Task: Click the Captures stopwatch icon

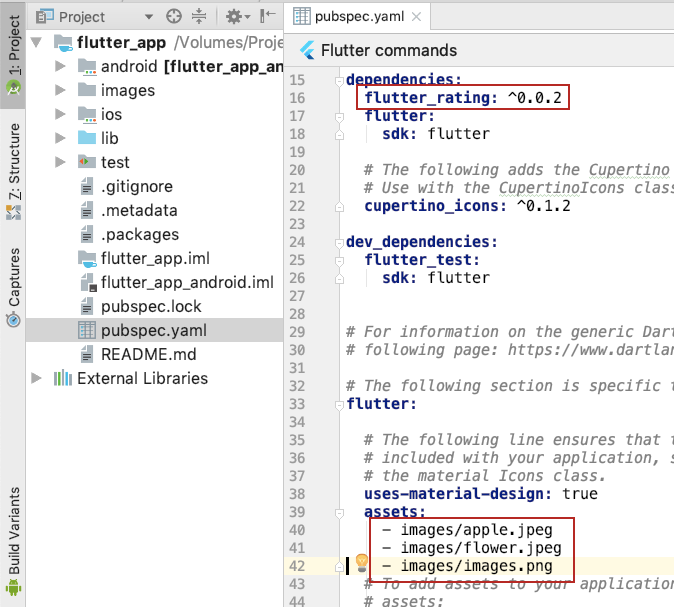Action: click(13, 320)
